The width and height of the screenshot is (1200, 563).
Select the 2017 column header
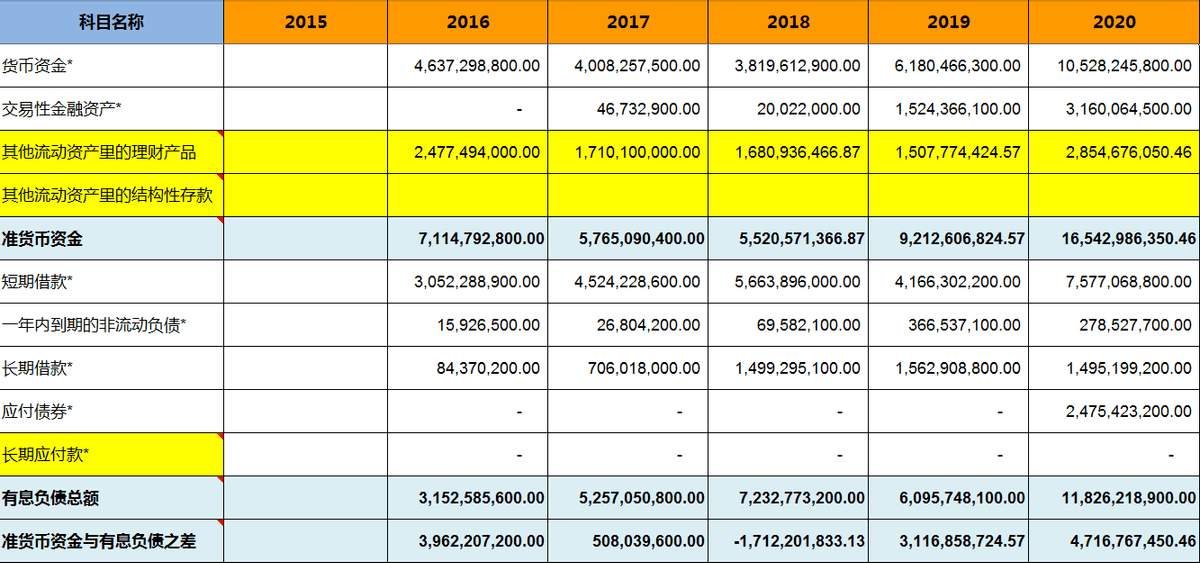tap(628, 22)
